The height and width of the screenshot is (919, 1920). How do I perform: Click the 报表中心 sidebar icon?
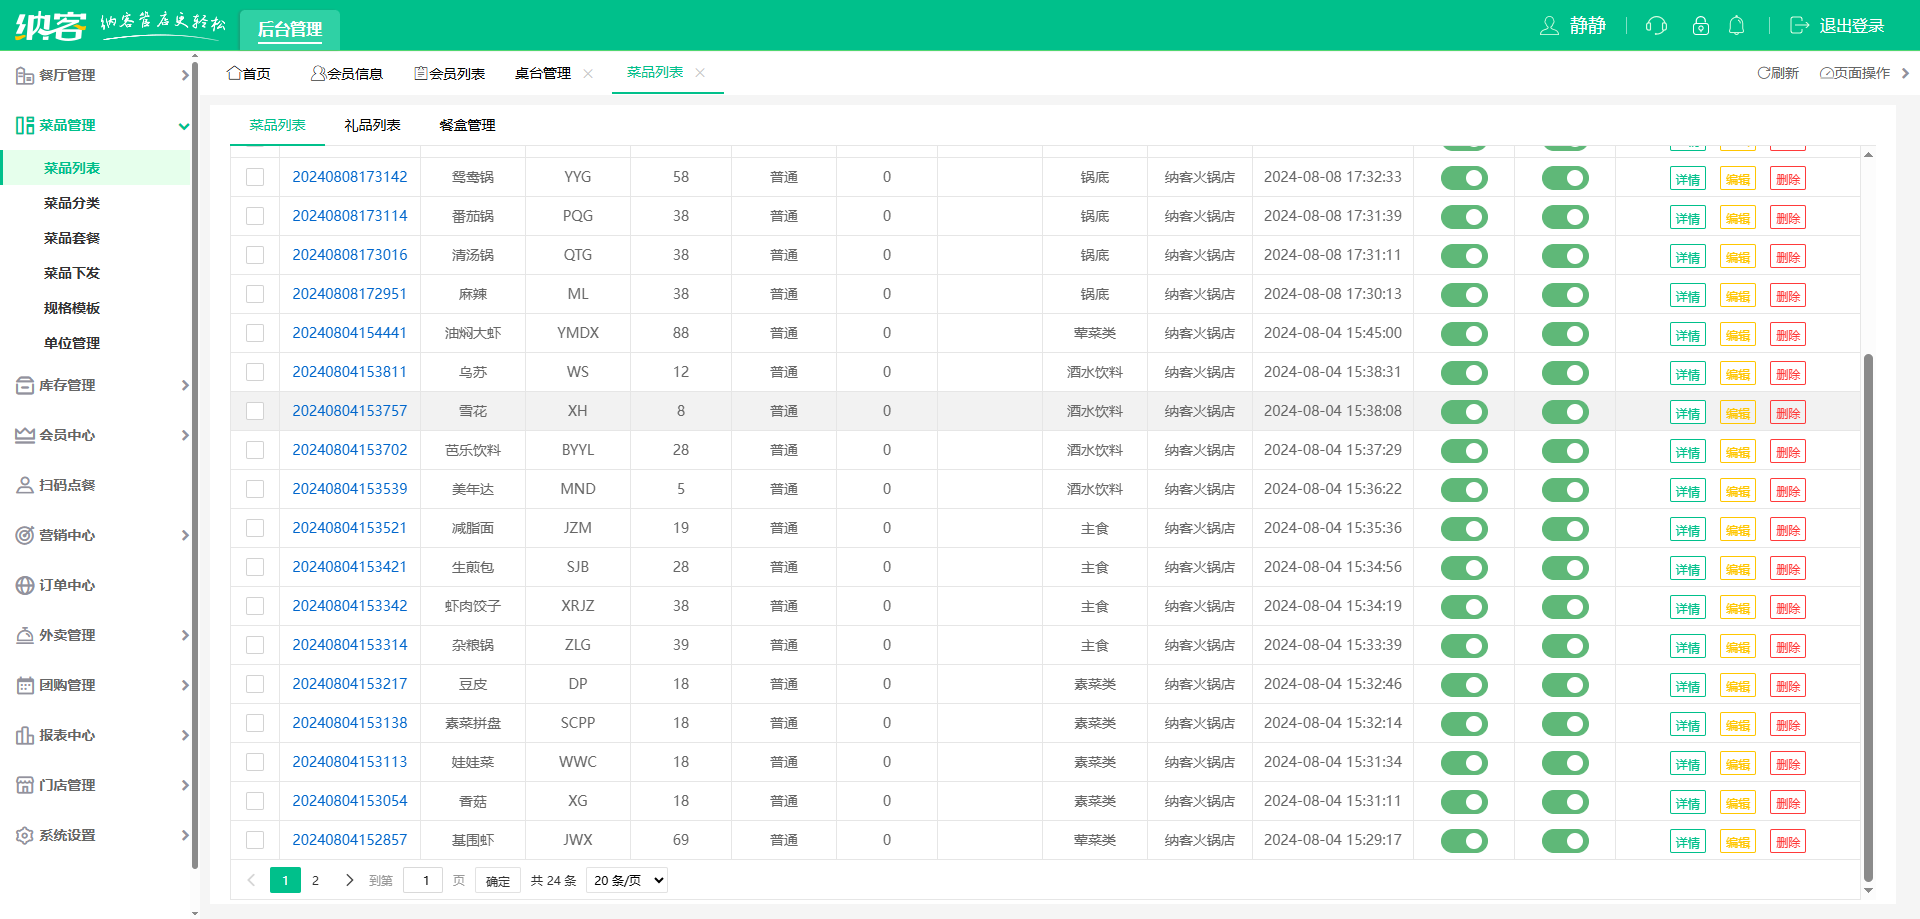tap(24, 735)
